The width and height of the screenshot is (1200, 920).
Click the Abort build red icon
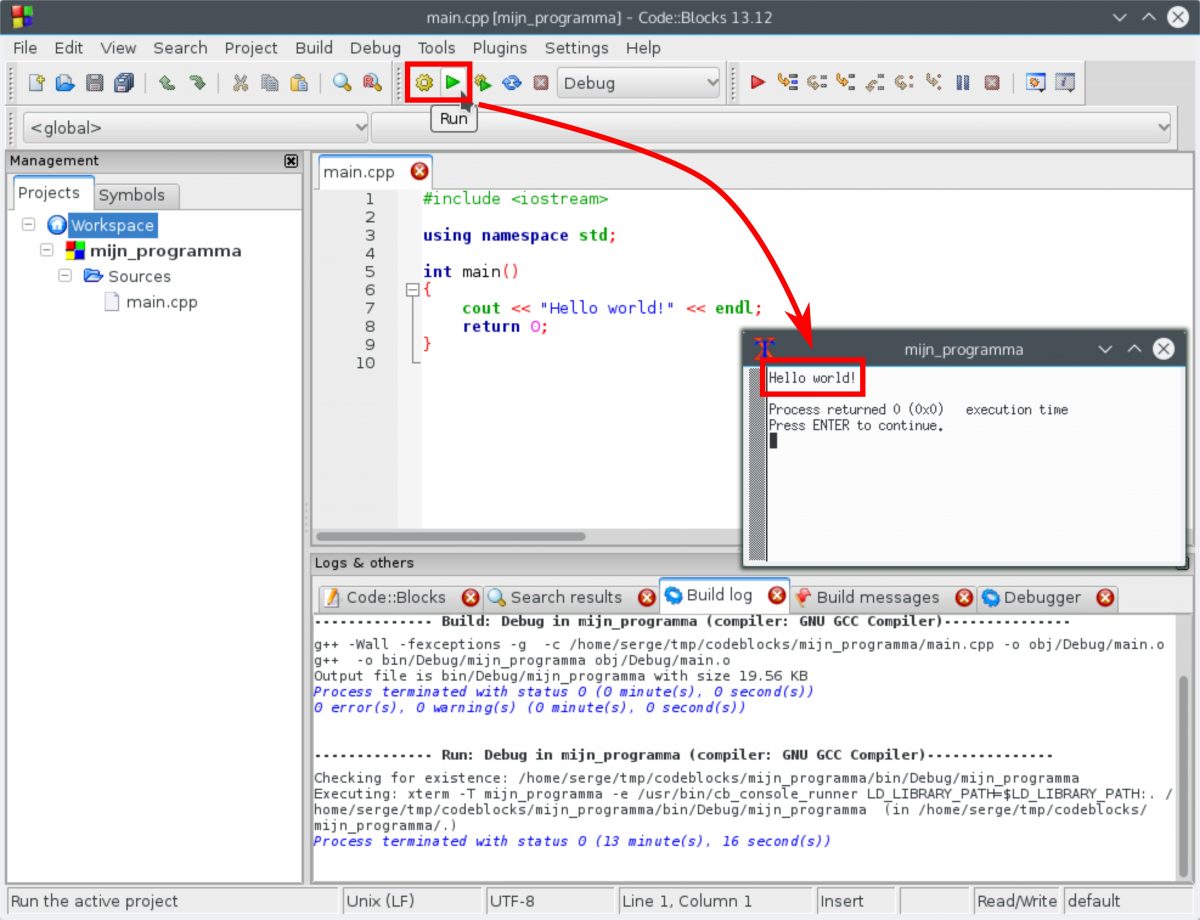point(540,83)
